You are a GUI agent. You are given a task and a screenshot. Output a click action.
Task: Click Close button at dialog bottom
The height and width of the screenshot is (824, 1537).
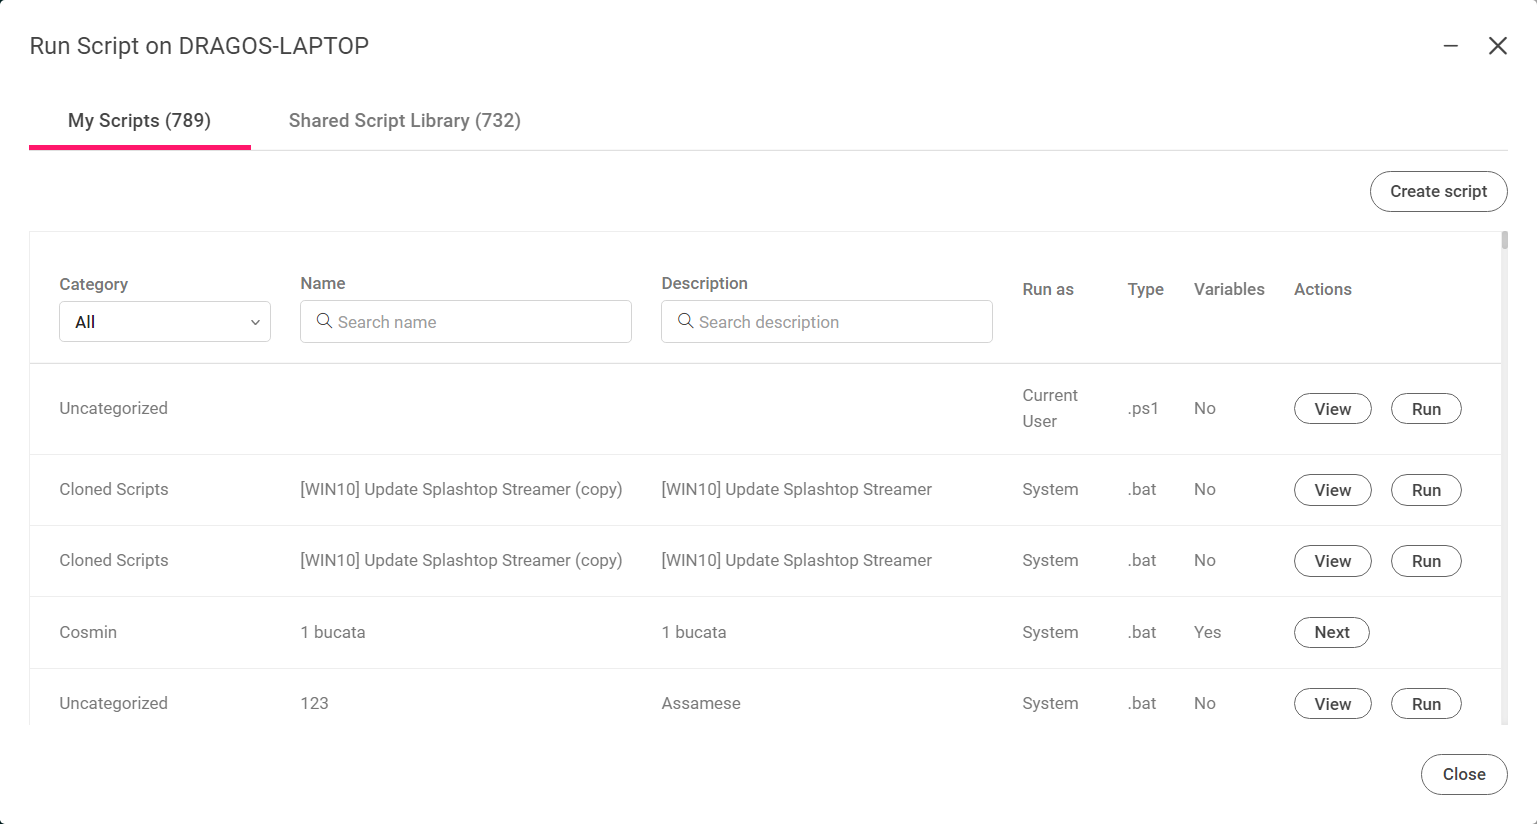coord(1464,774)
